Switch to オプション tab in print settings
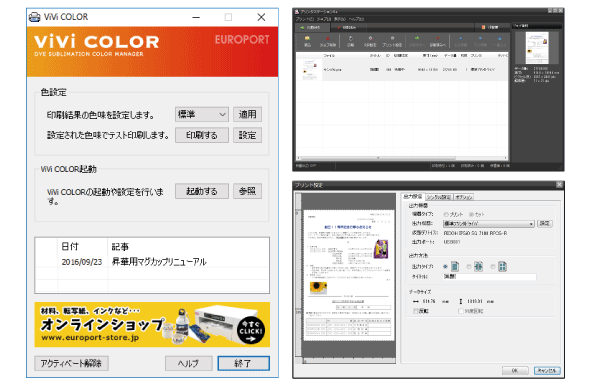This screenshot has height=390, width=590. coord(464,197)
